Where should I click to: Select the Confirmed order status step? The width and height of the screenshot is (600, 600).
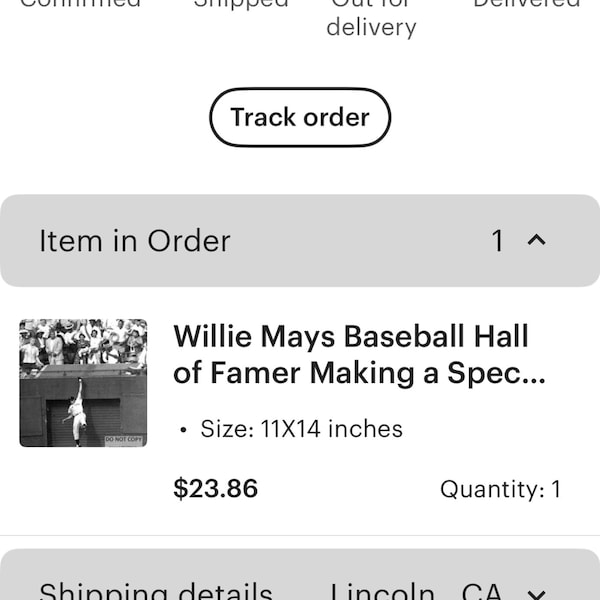coord(80,3)
